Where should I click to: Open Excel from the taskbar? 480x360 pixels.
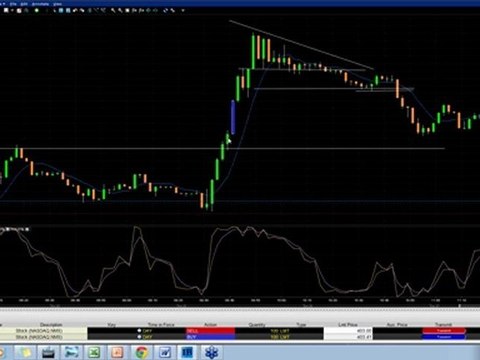click(94, 352)
